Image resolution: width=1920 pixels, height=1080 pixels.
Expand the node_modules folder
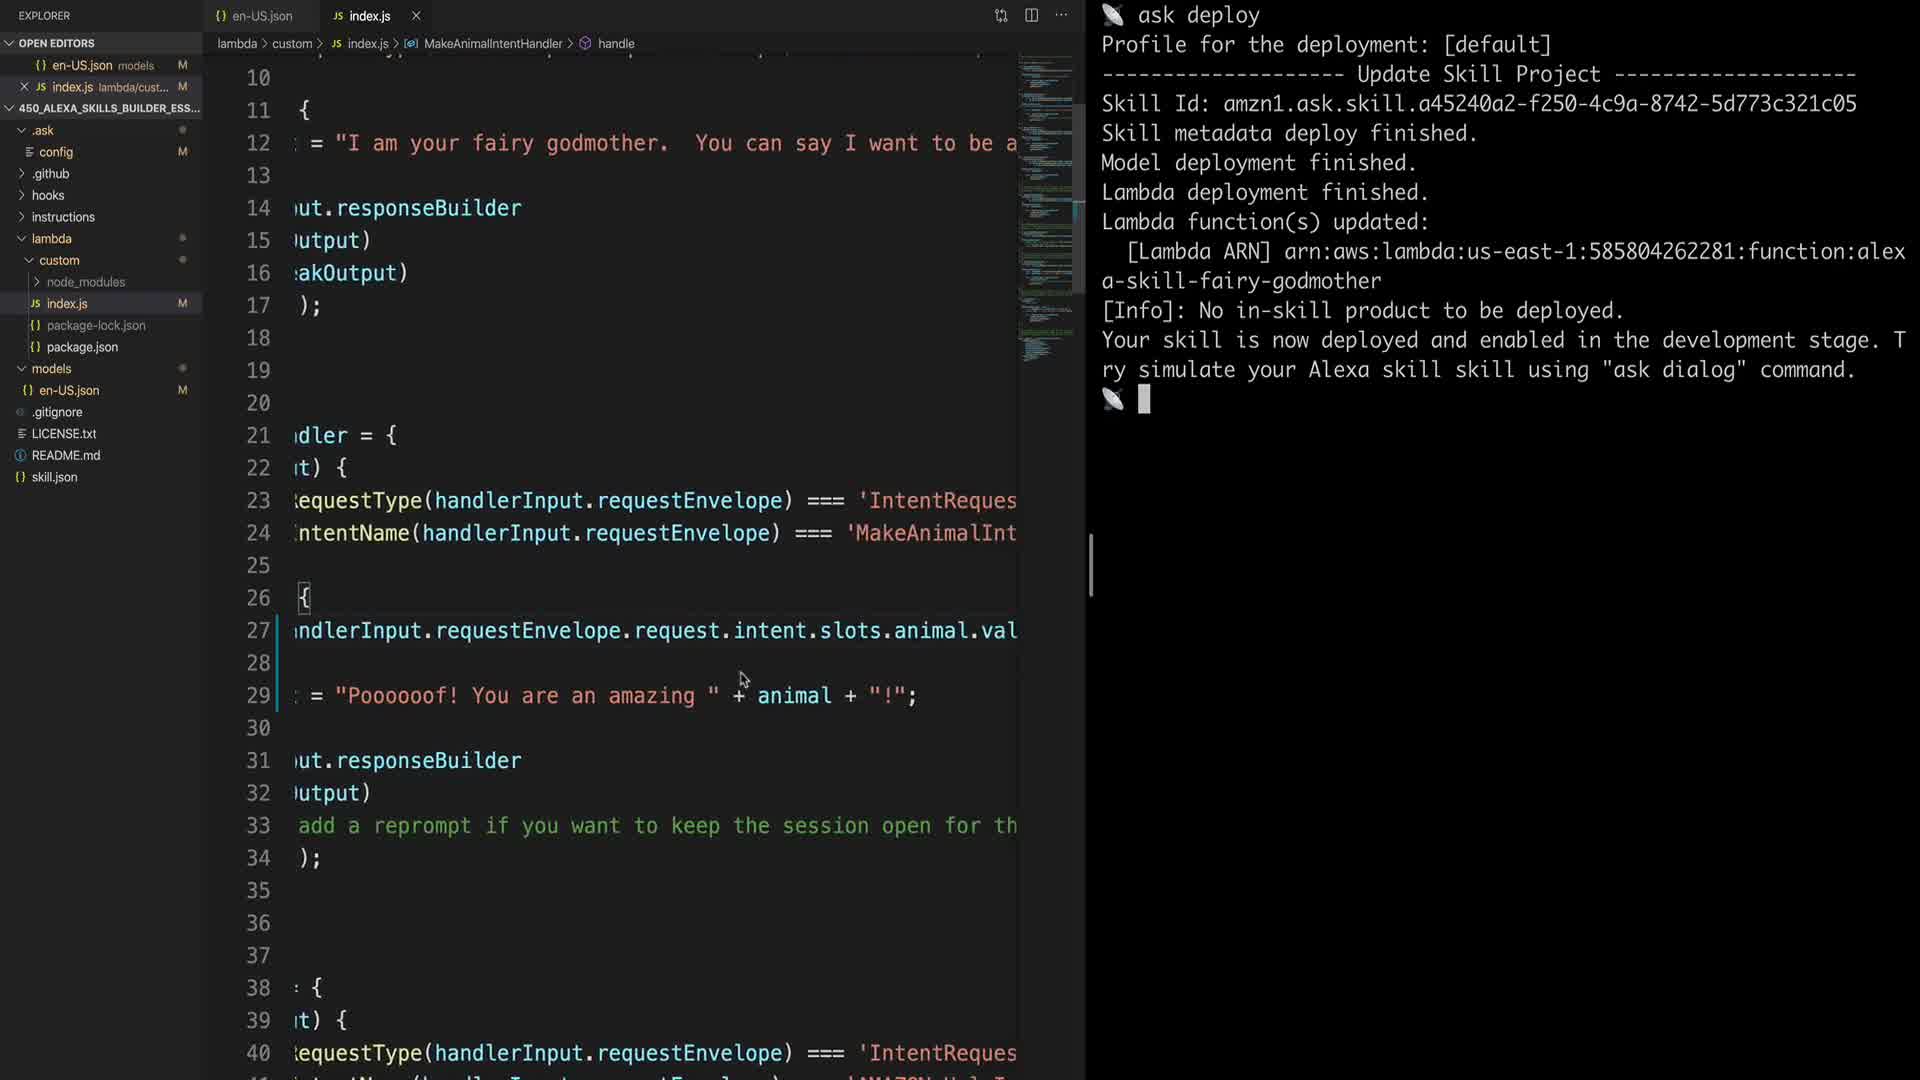click(x=85, y=282)
